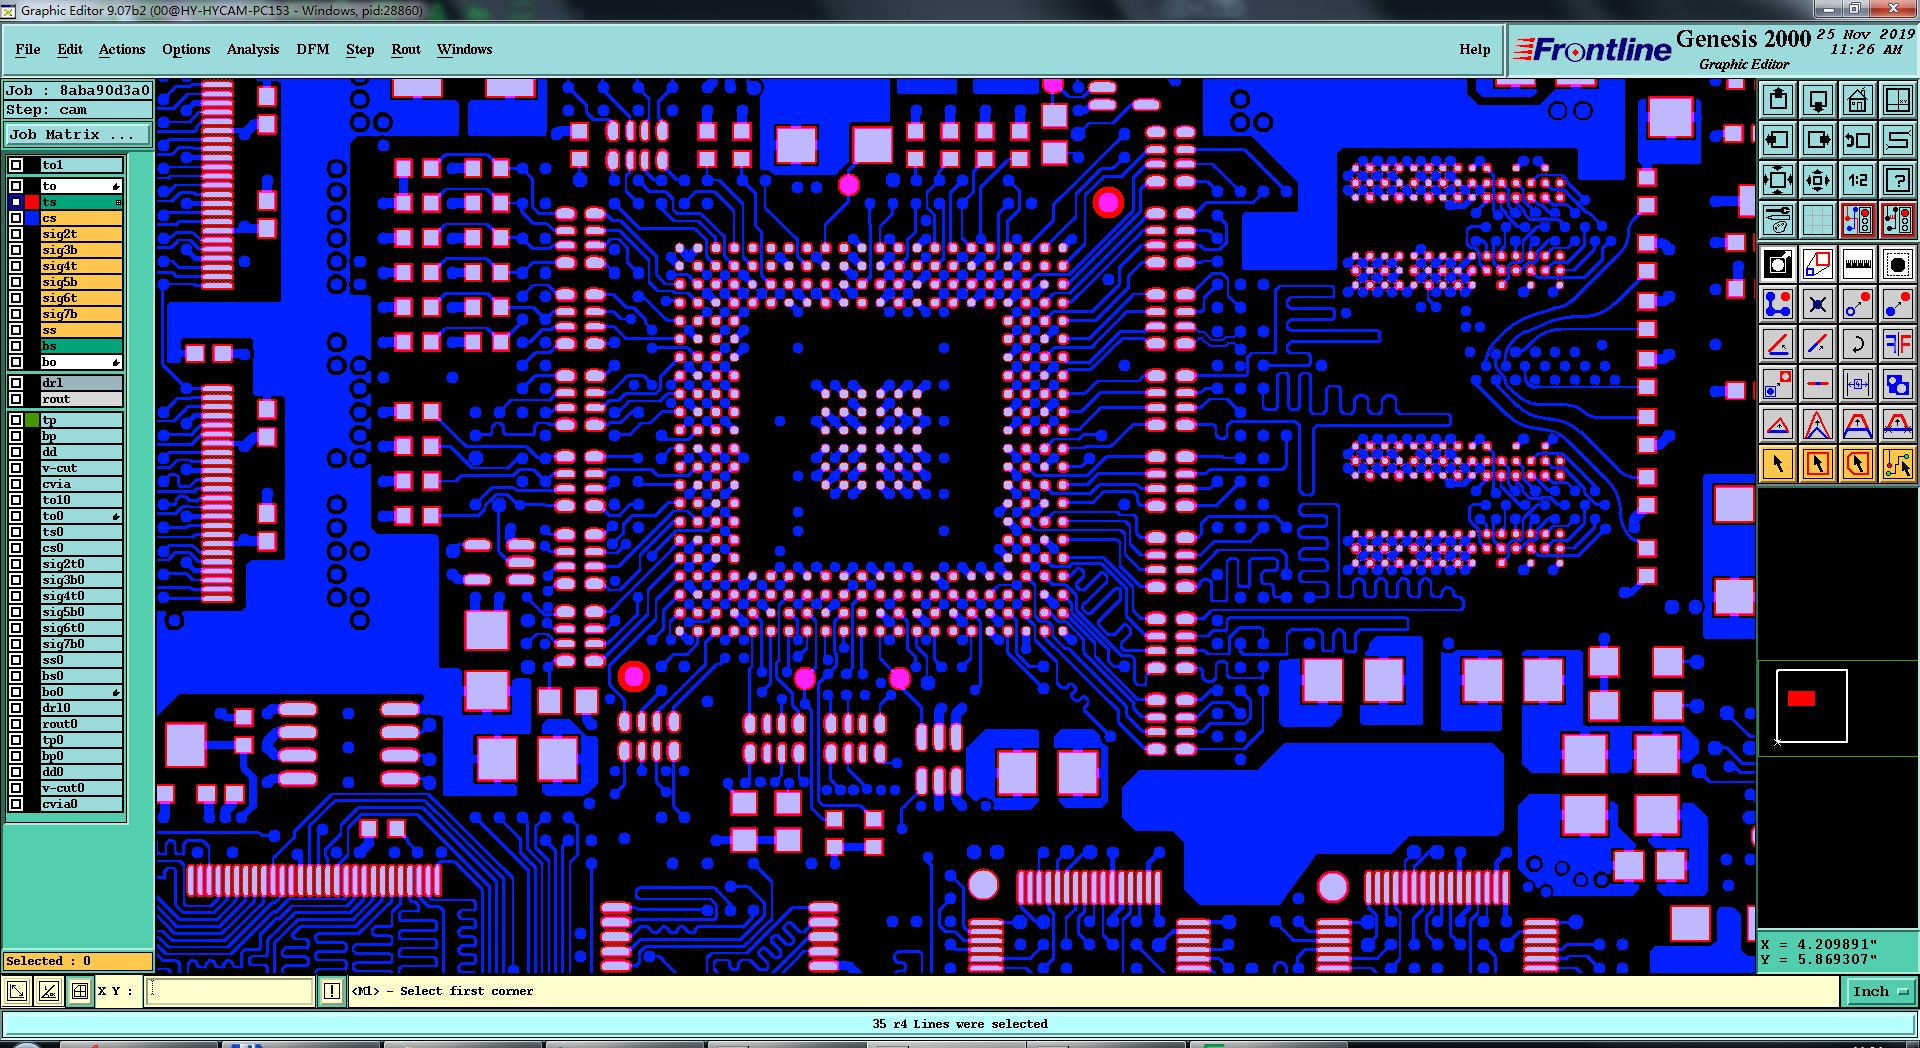Click the 1:2 scale zoom icon

pos(1858,180)
